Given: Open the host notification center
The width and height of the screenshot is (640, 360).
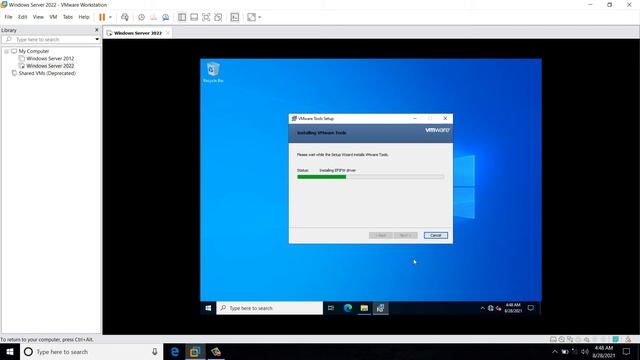Looking at the screenshot, I should [627, 352].
